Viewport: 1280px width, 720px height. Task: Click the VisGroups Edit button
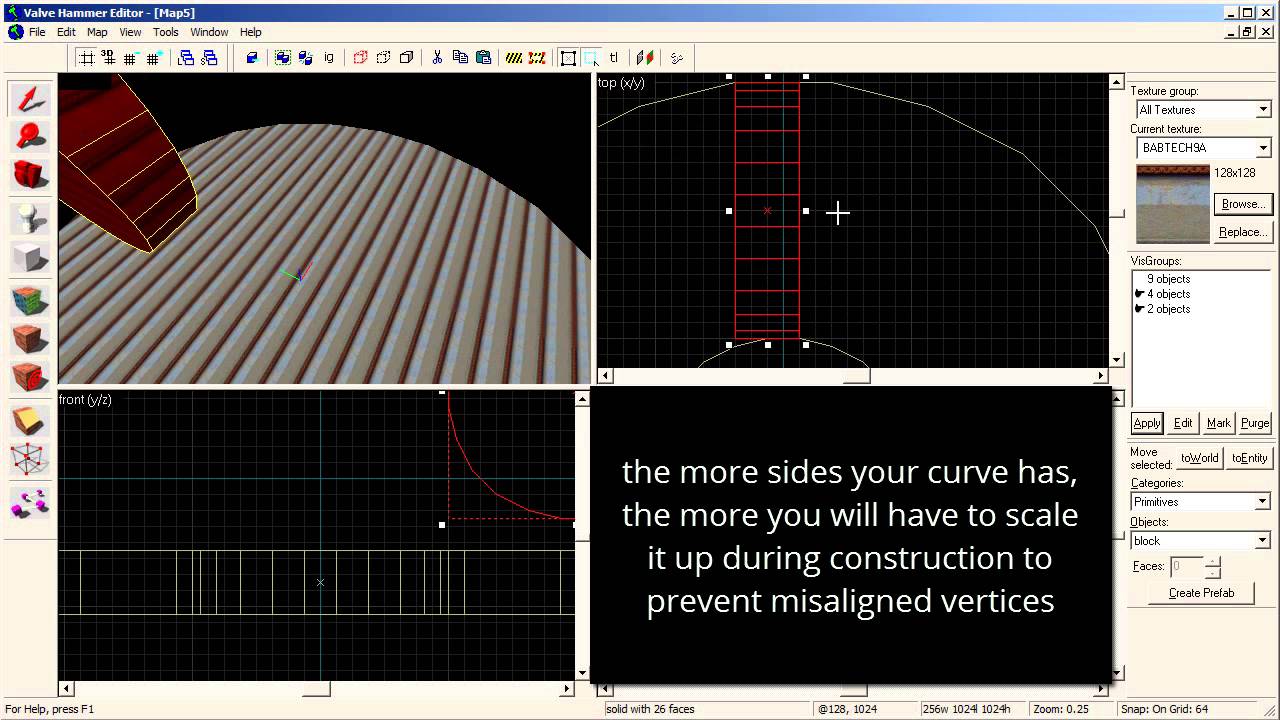[1183, 423]
